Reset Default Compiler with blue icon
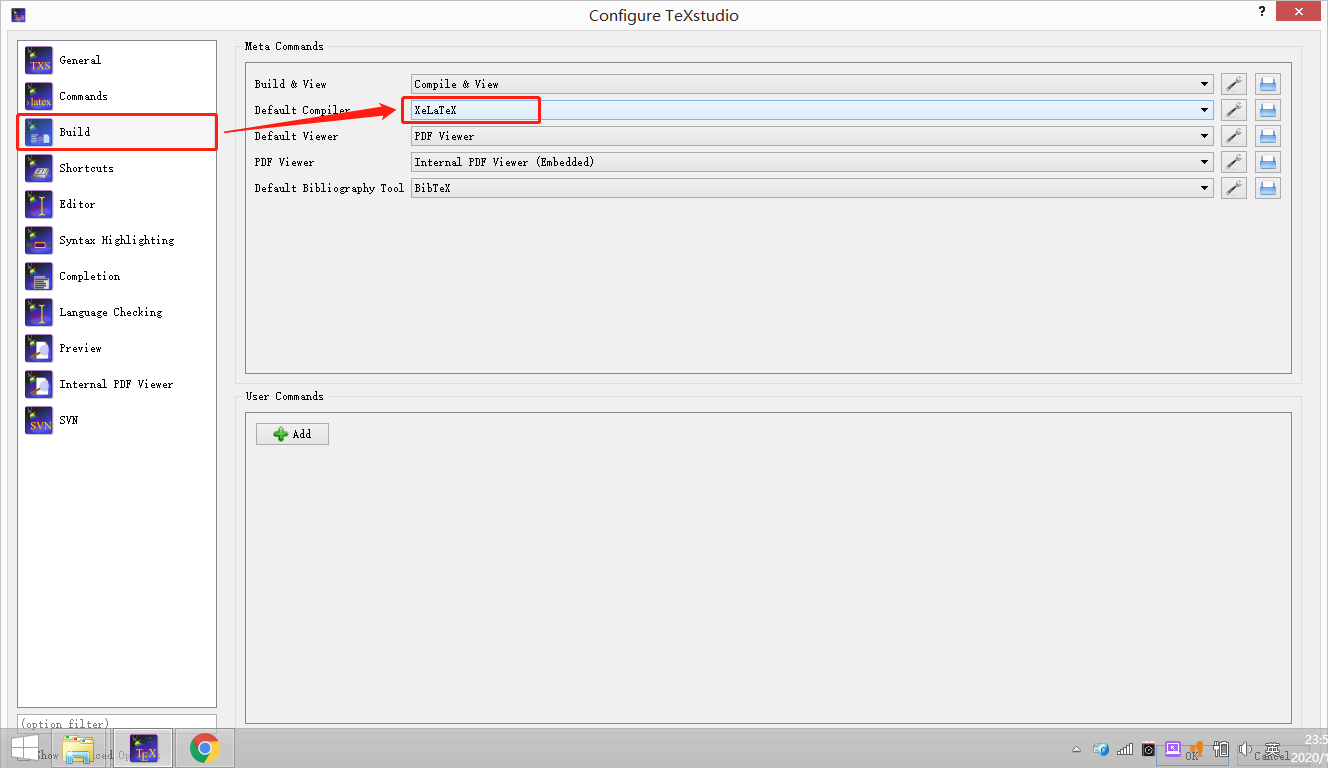The image size is (1328, 768). click(1268, 110)
